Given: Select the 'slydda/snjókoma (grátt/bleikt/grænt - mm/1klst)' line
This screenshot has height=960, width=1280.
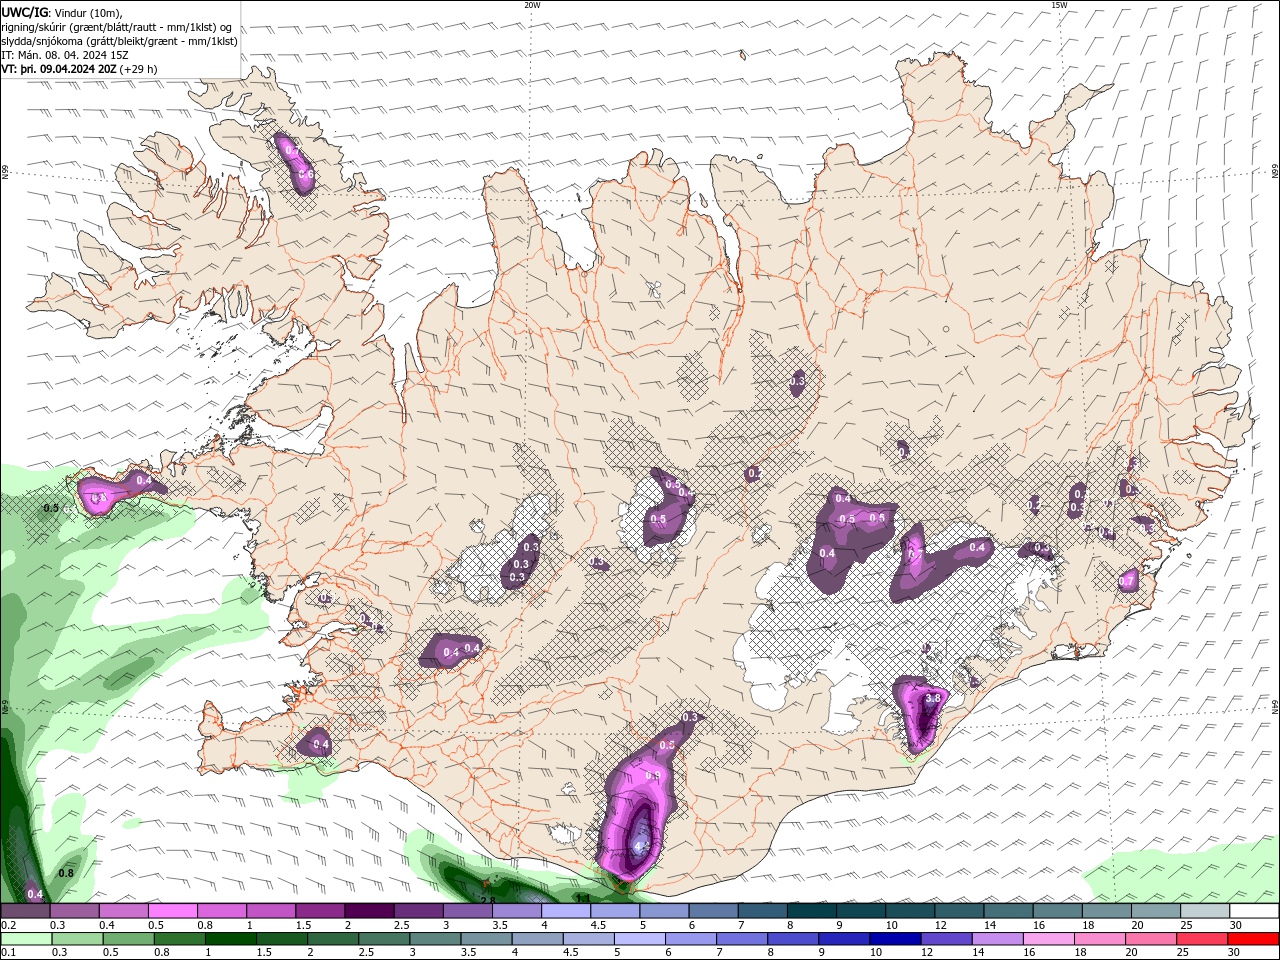Looking at the screenshot, I should (x=120, y=41).
